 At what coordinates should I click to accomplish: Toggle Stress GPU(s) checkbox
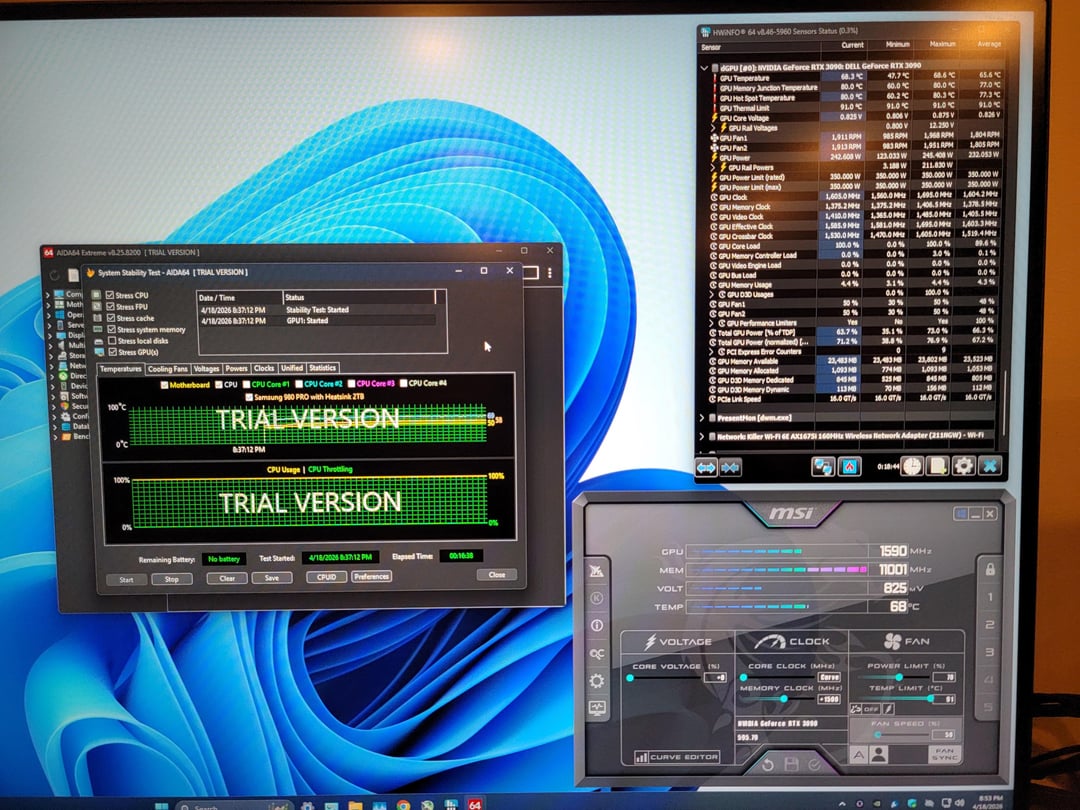point(111,352)
